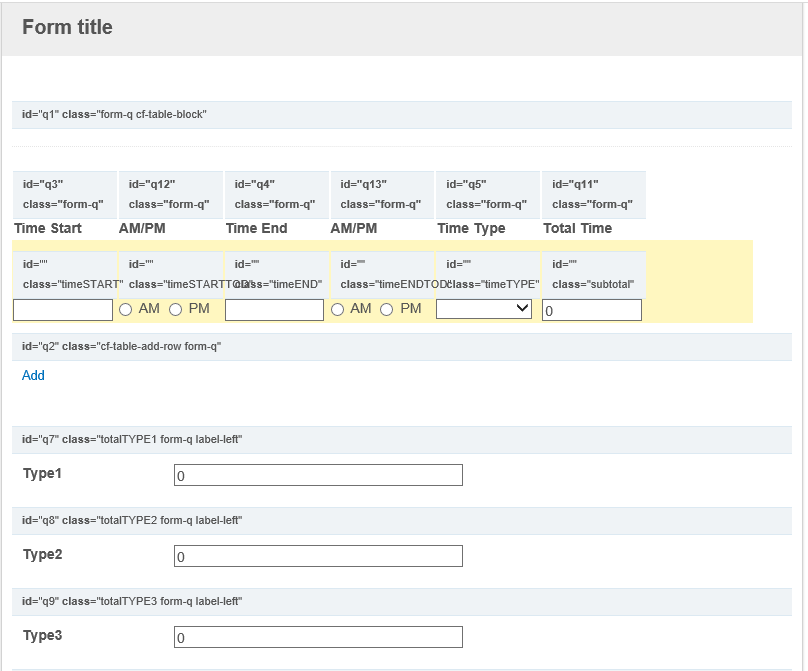Click the Time Type column header
Image resolution: width=808 pixels, height=671 pixels.
coord(471,229)
